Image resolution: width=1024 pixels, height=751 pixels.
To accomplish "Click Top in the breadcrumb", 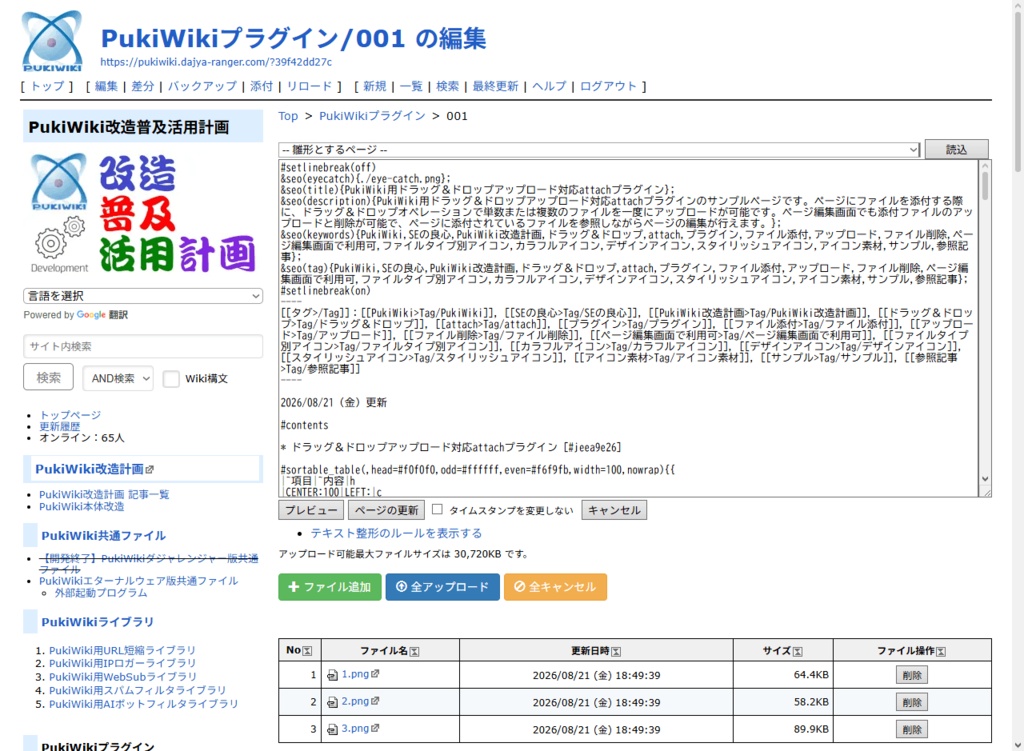I will pyautogui.click(x=288, y=116).
